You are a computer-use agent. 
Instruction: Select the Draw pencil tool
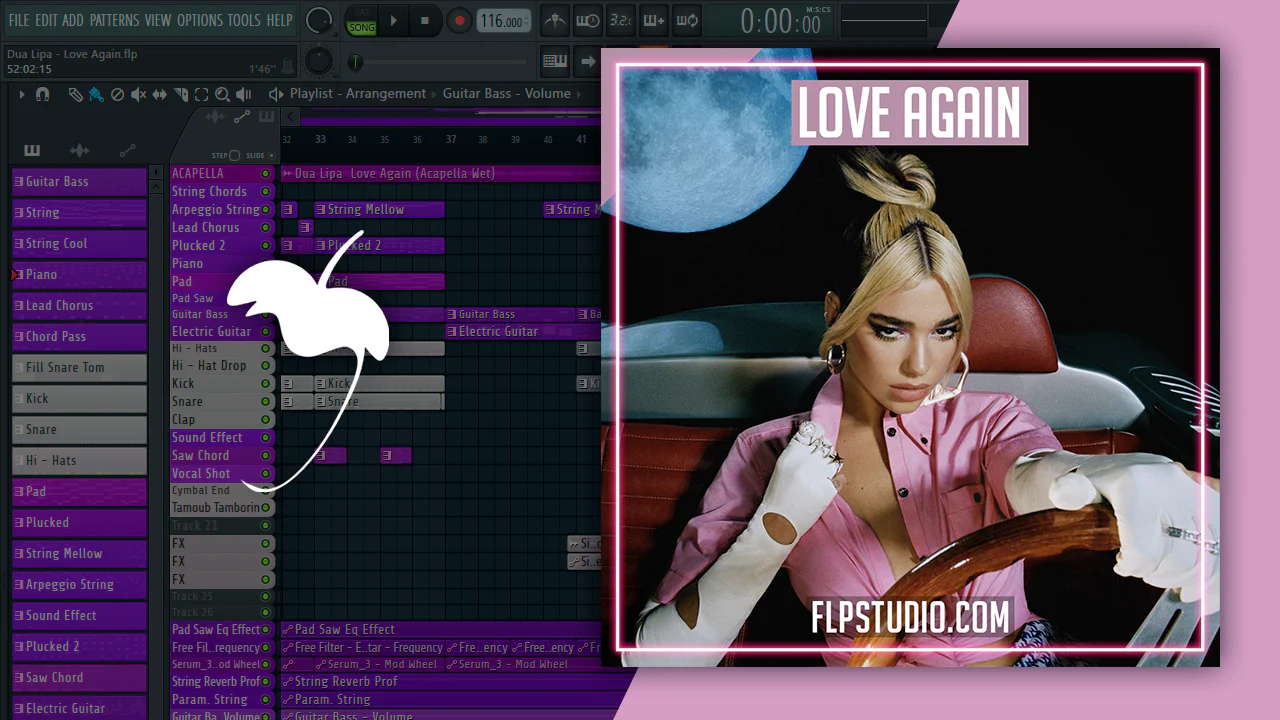[x=75, y=94]
